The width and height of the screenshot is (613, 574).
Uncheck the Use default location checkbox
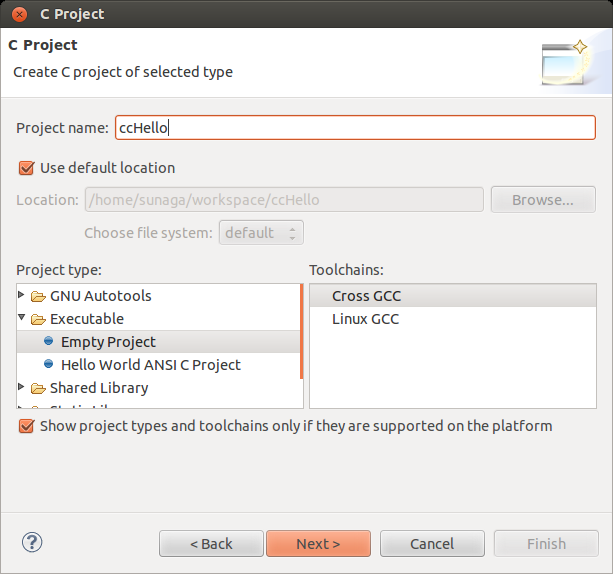(x=26, y=168)
